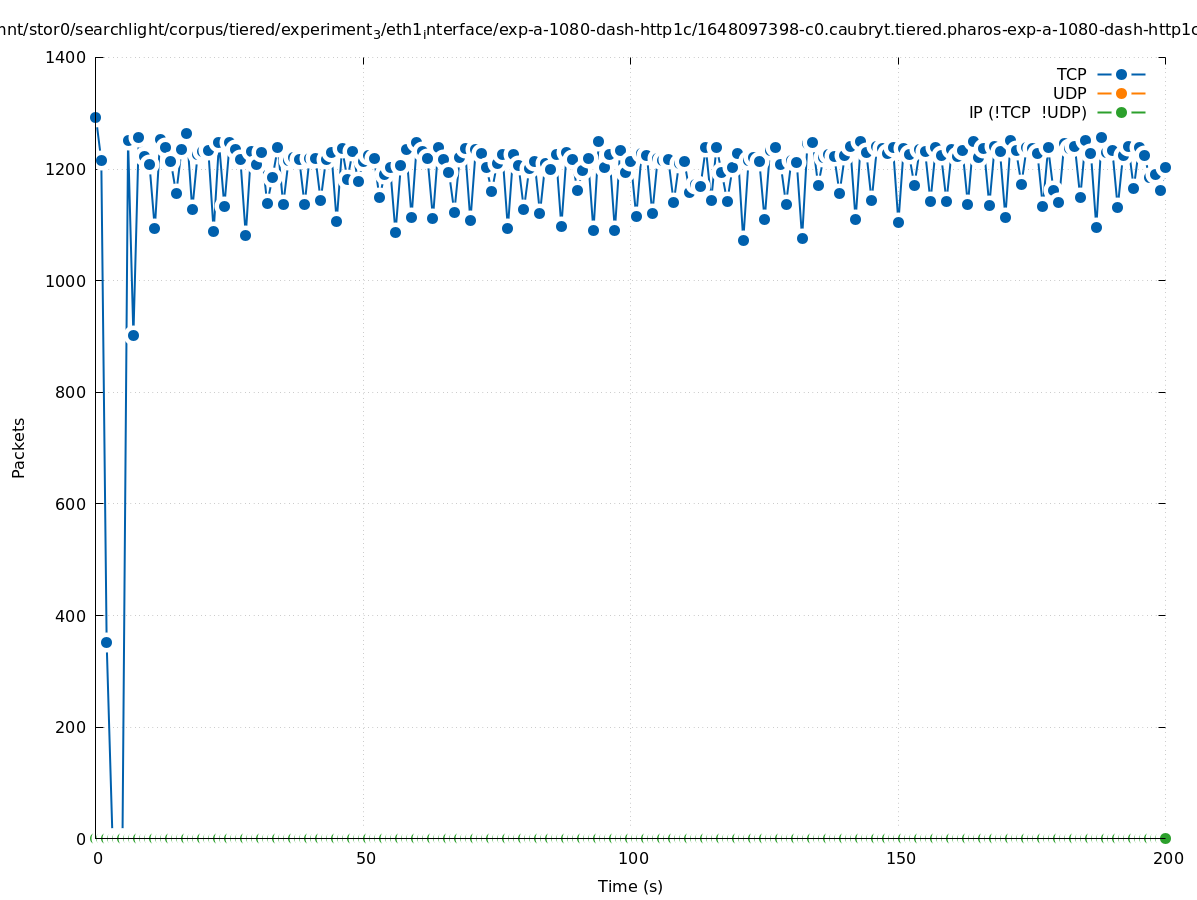The image size is (1197, 900).
Task: Click the 50 x-axis tick label
Action: click(x=366, y=858)
